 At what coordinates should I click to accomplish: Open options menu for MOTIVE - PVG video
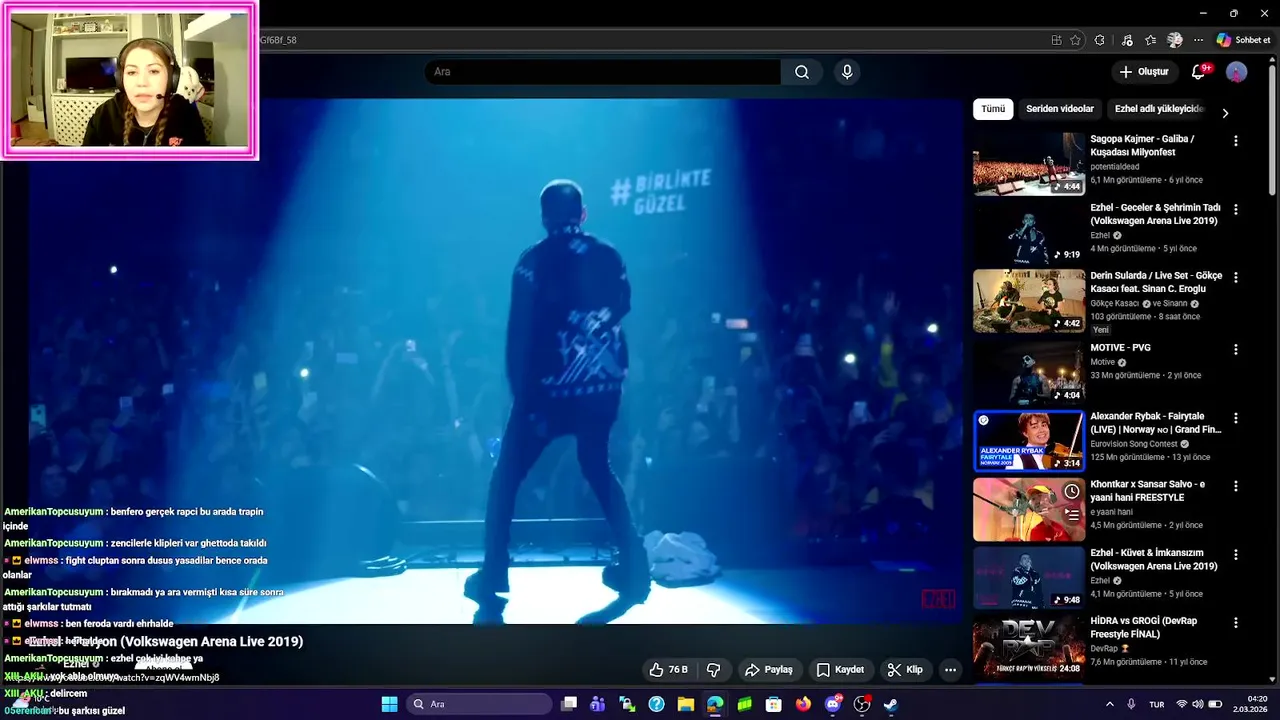(1236, 349)
